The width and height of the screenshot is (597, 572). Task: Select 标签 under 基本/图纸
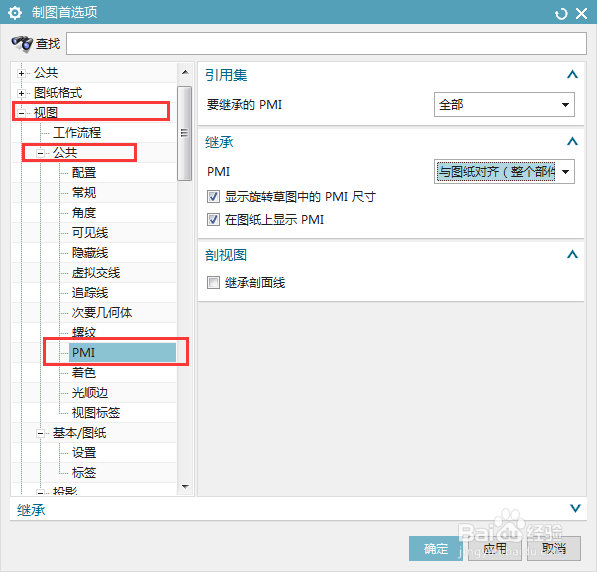tap(84, 473)
